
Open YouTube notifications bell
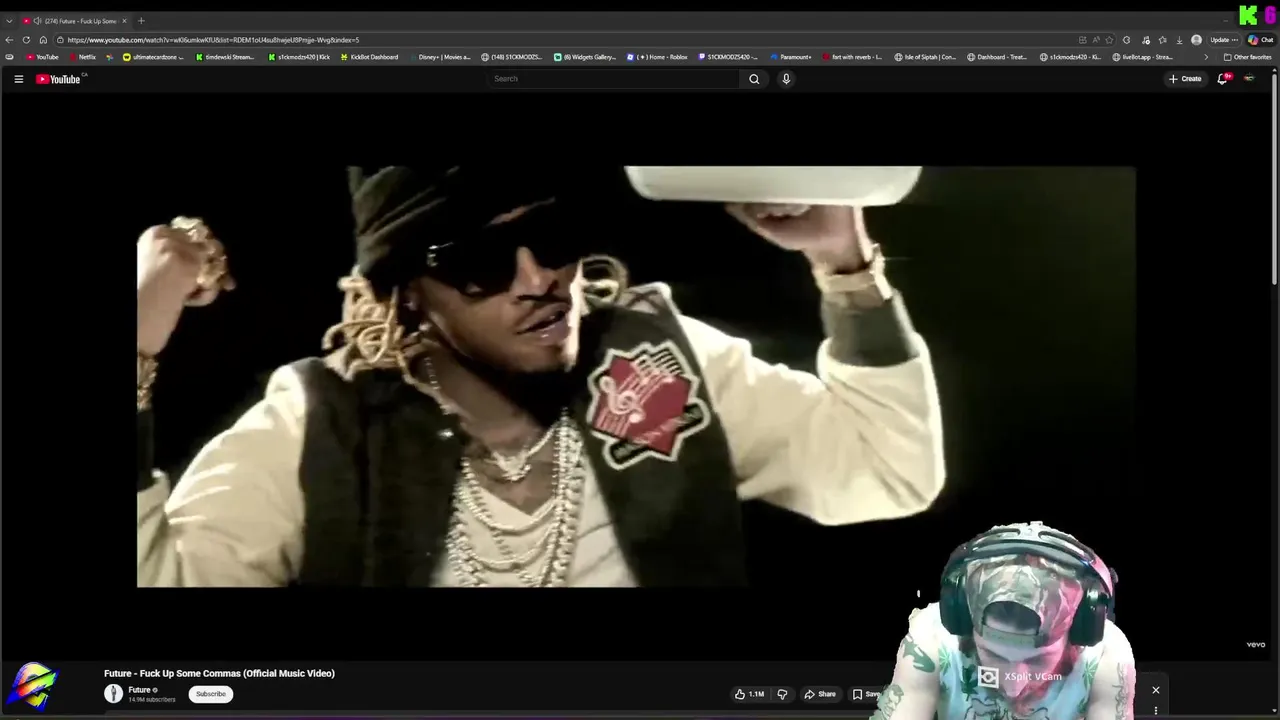(1222, 79)
